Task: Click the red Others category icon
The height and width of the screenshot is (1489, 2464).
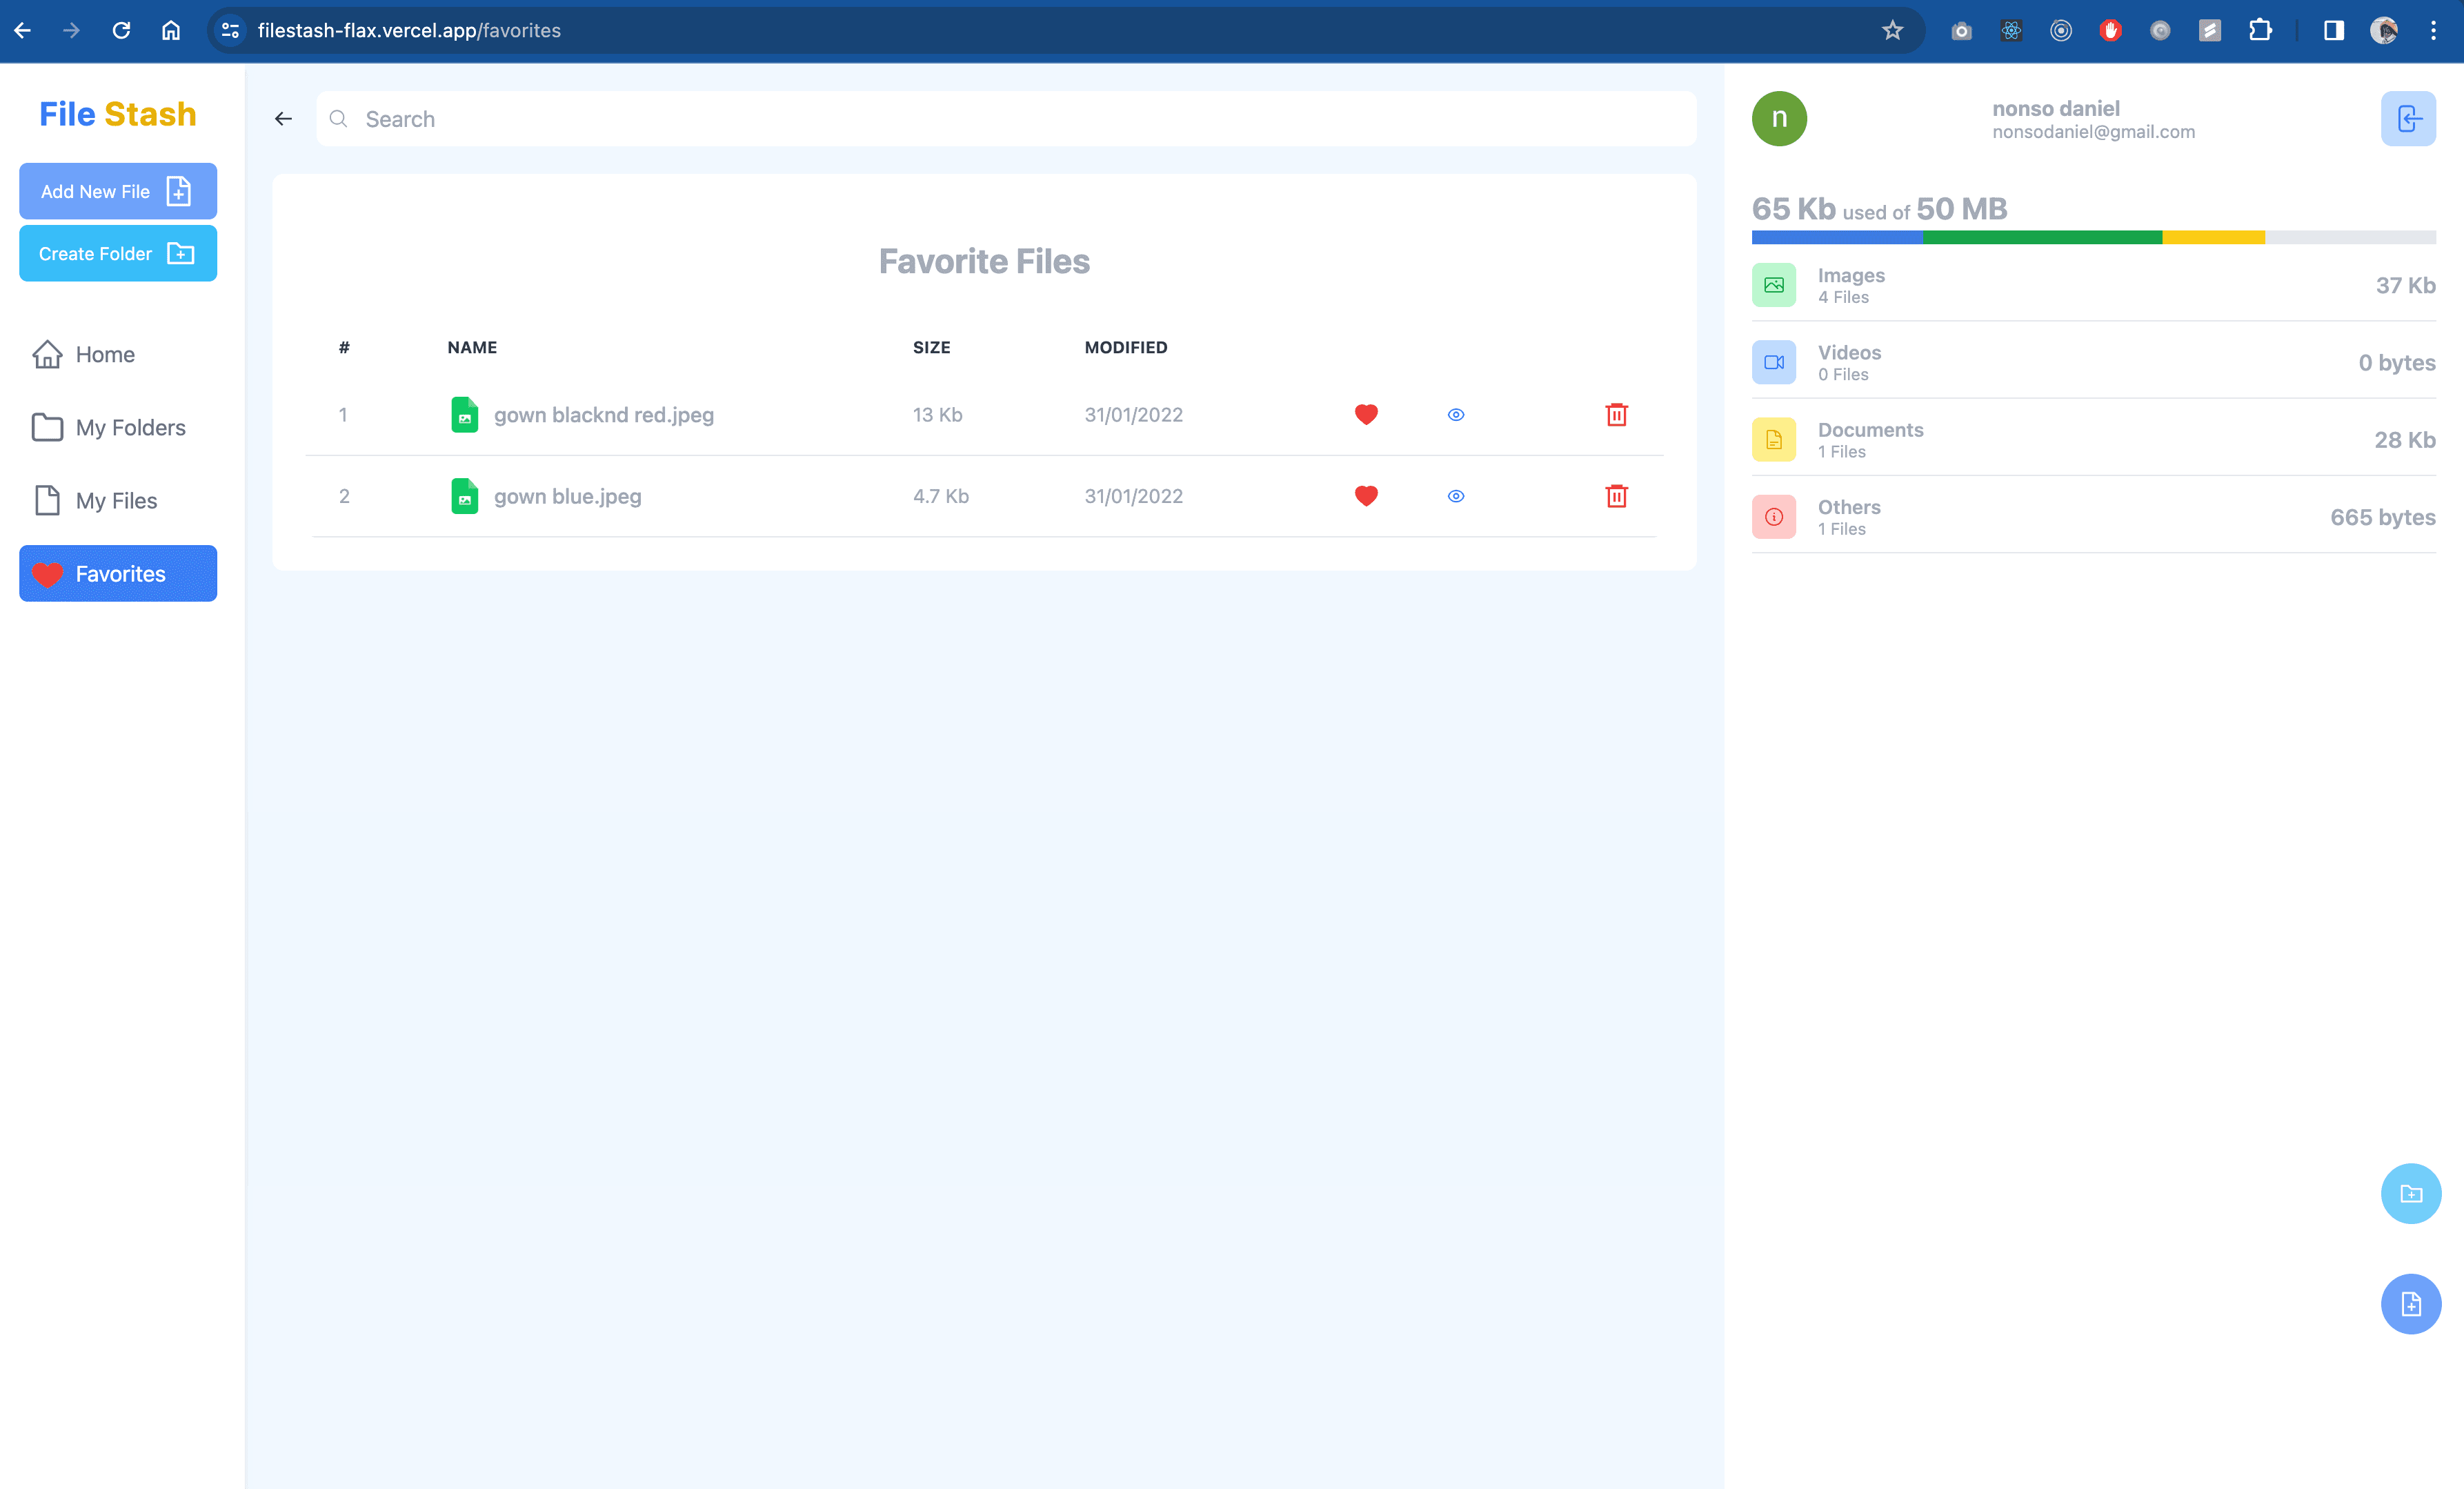Action: [1773, 517]
